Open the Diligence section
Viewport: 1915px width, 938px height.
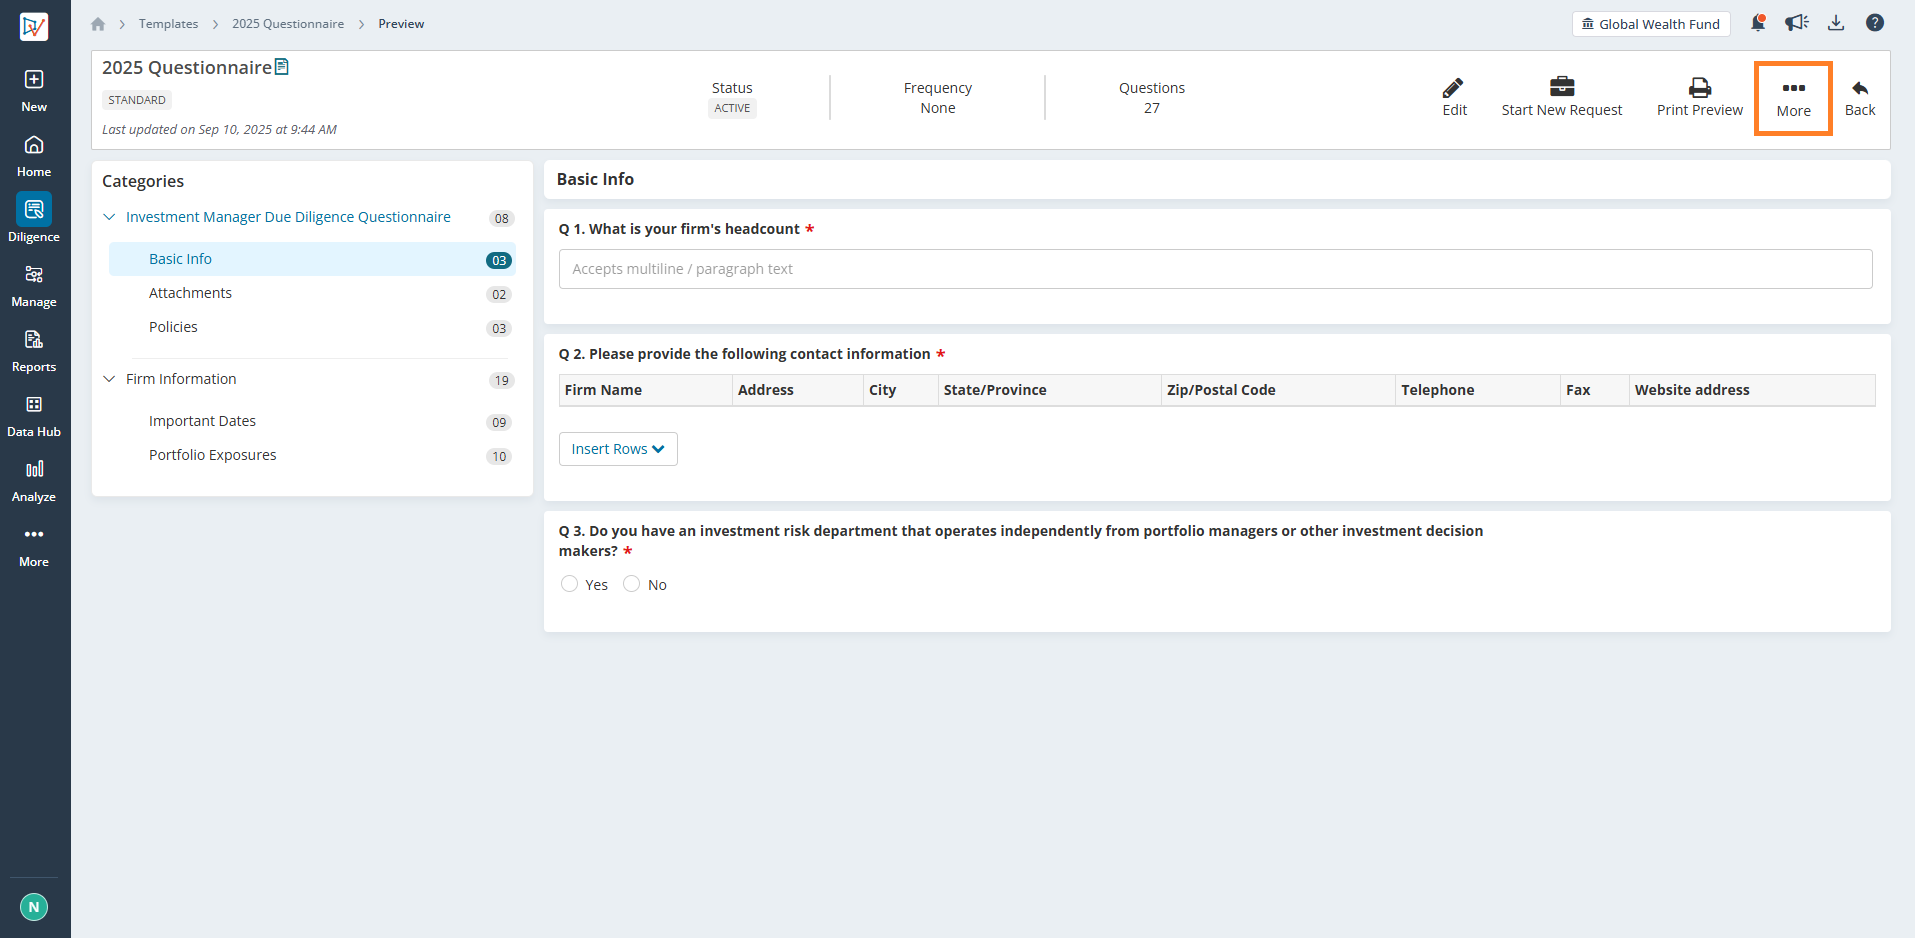click(34, 220)
